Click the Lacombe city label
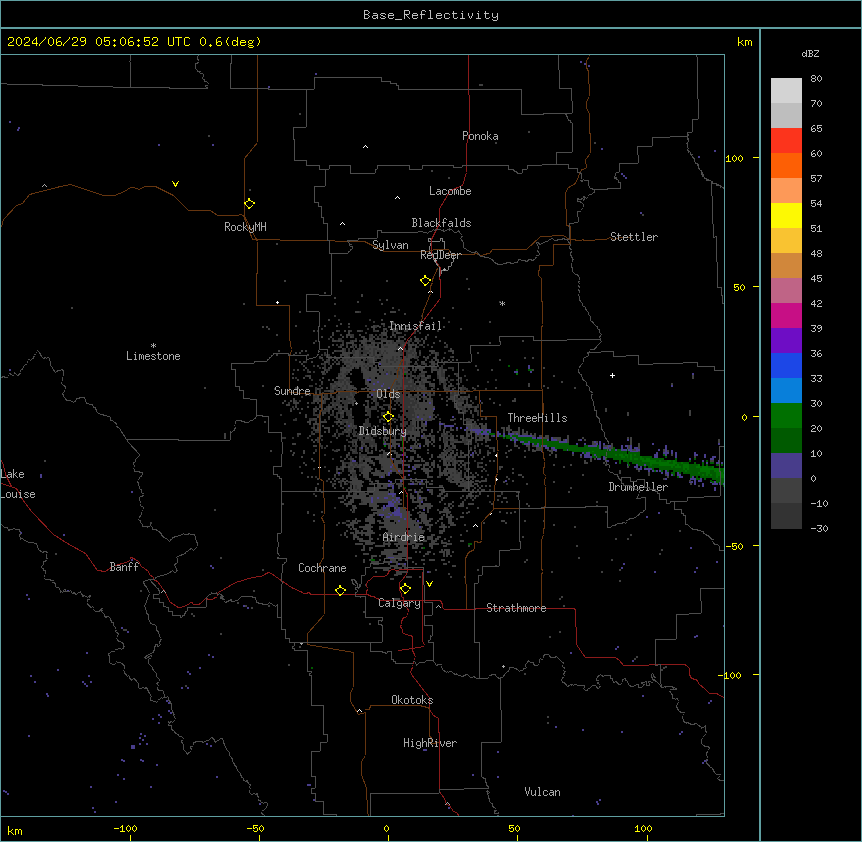 click(x=450, y=191)
